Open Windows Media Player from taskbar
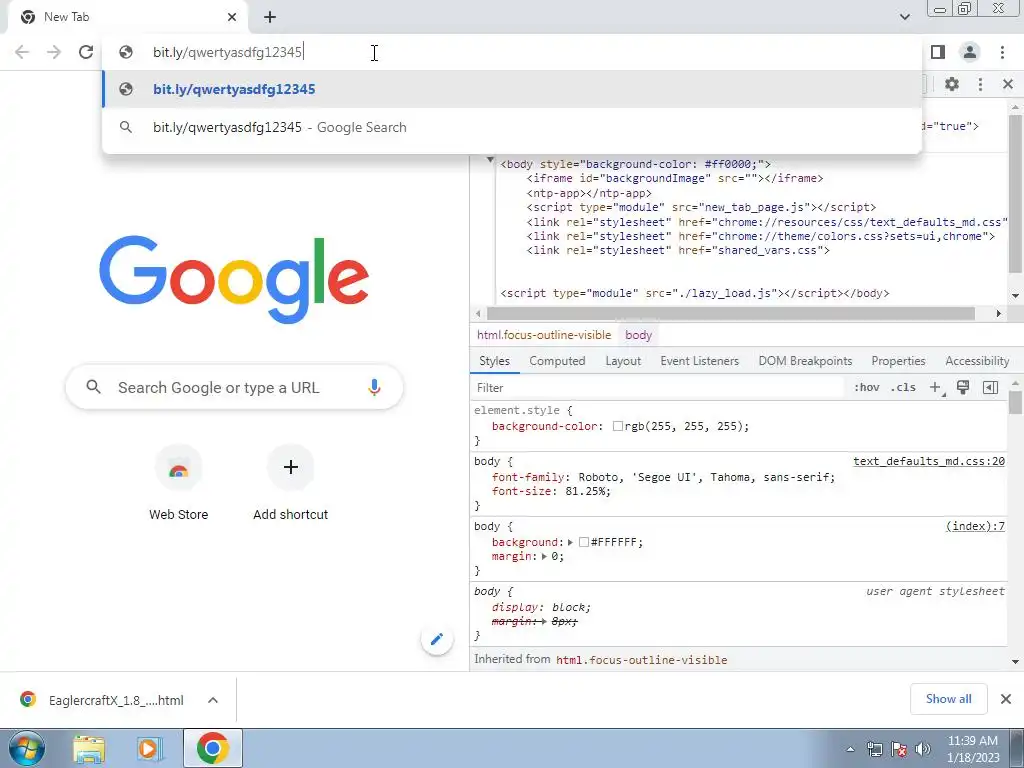 [x=150, y=748]
